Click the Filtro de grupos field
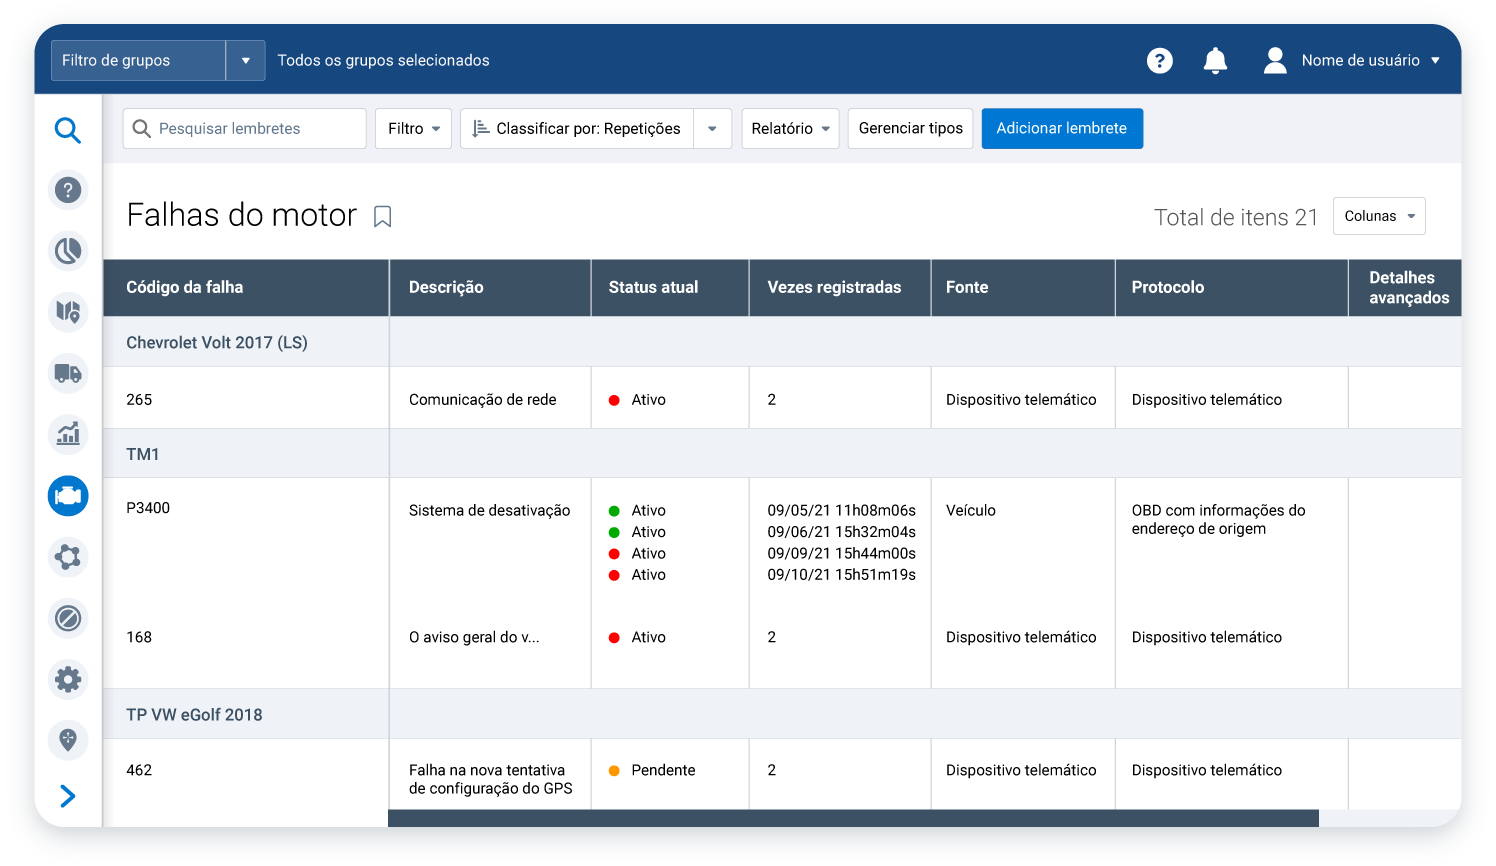 click(x=138, y=60)
